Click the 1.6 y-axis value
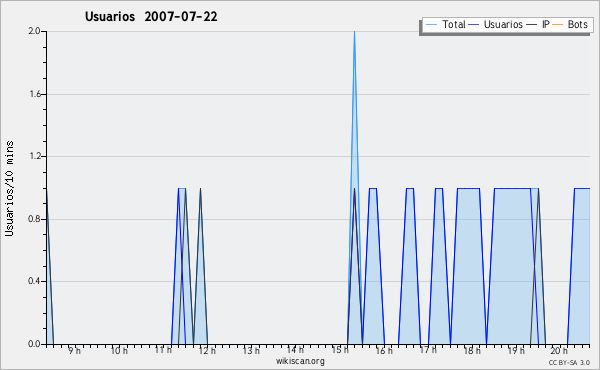Viewport: 600px width, 370px height. click(34, 94)
